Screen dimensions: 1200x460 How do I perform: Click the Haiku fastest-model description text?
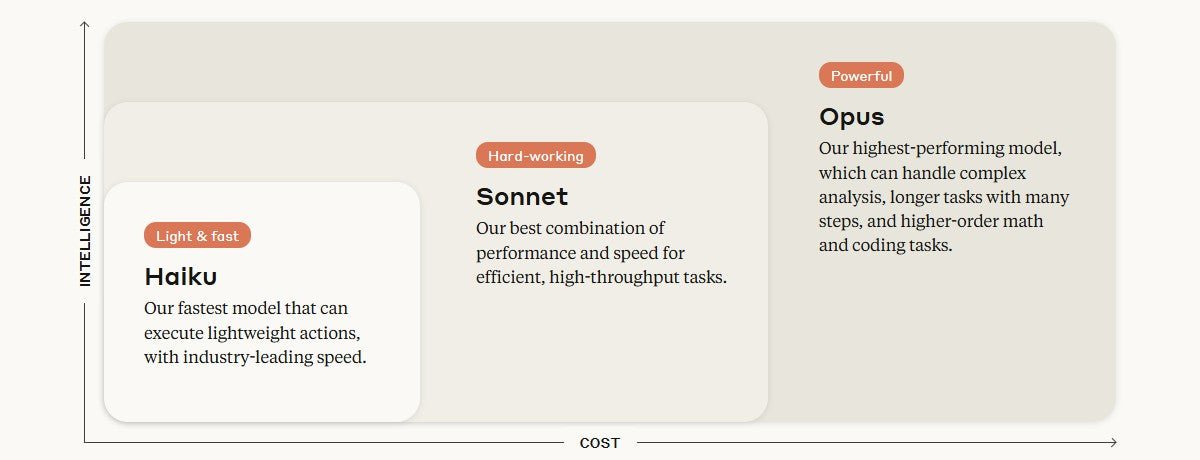click(255, 332)
